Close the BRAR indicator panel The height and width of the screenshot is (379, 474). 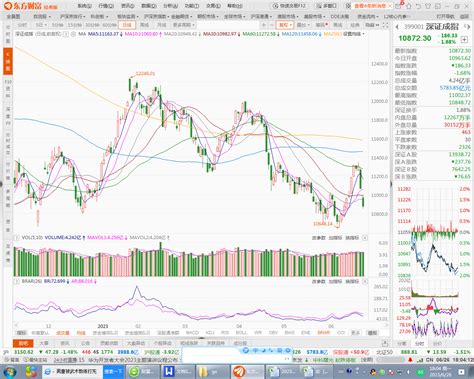(x=365, y=281)
